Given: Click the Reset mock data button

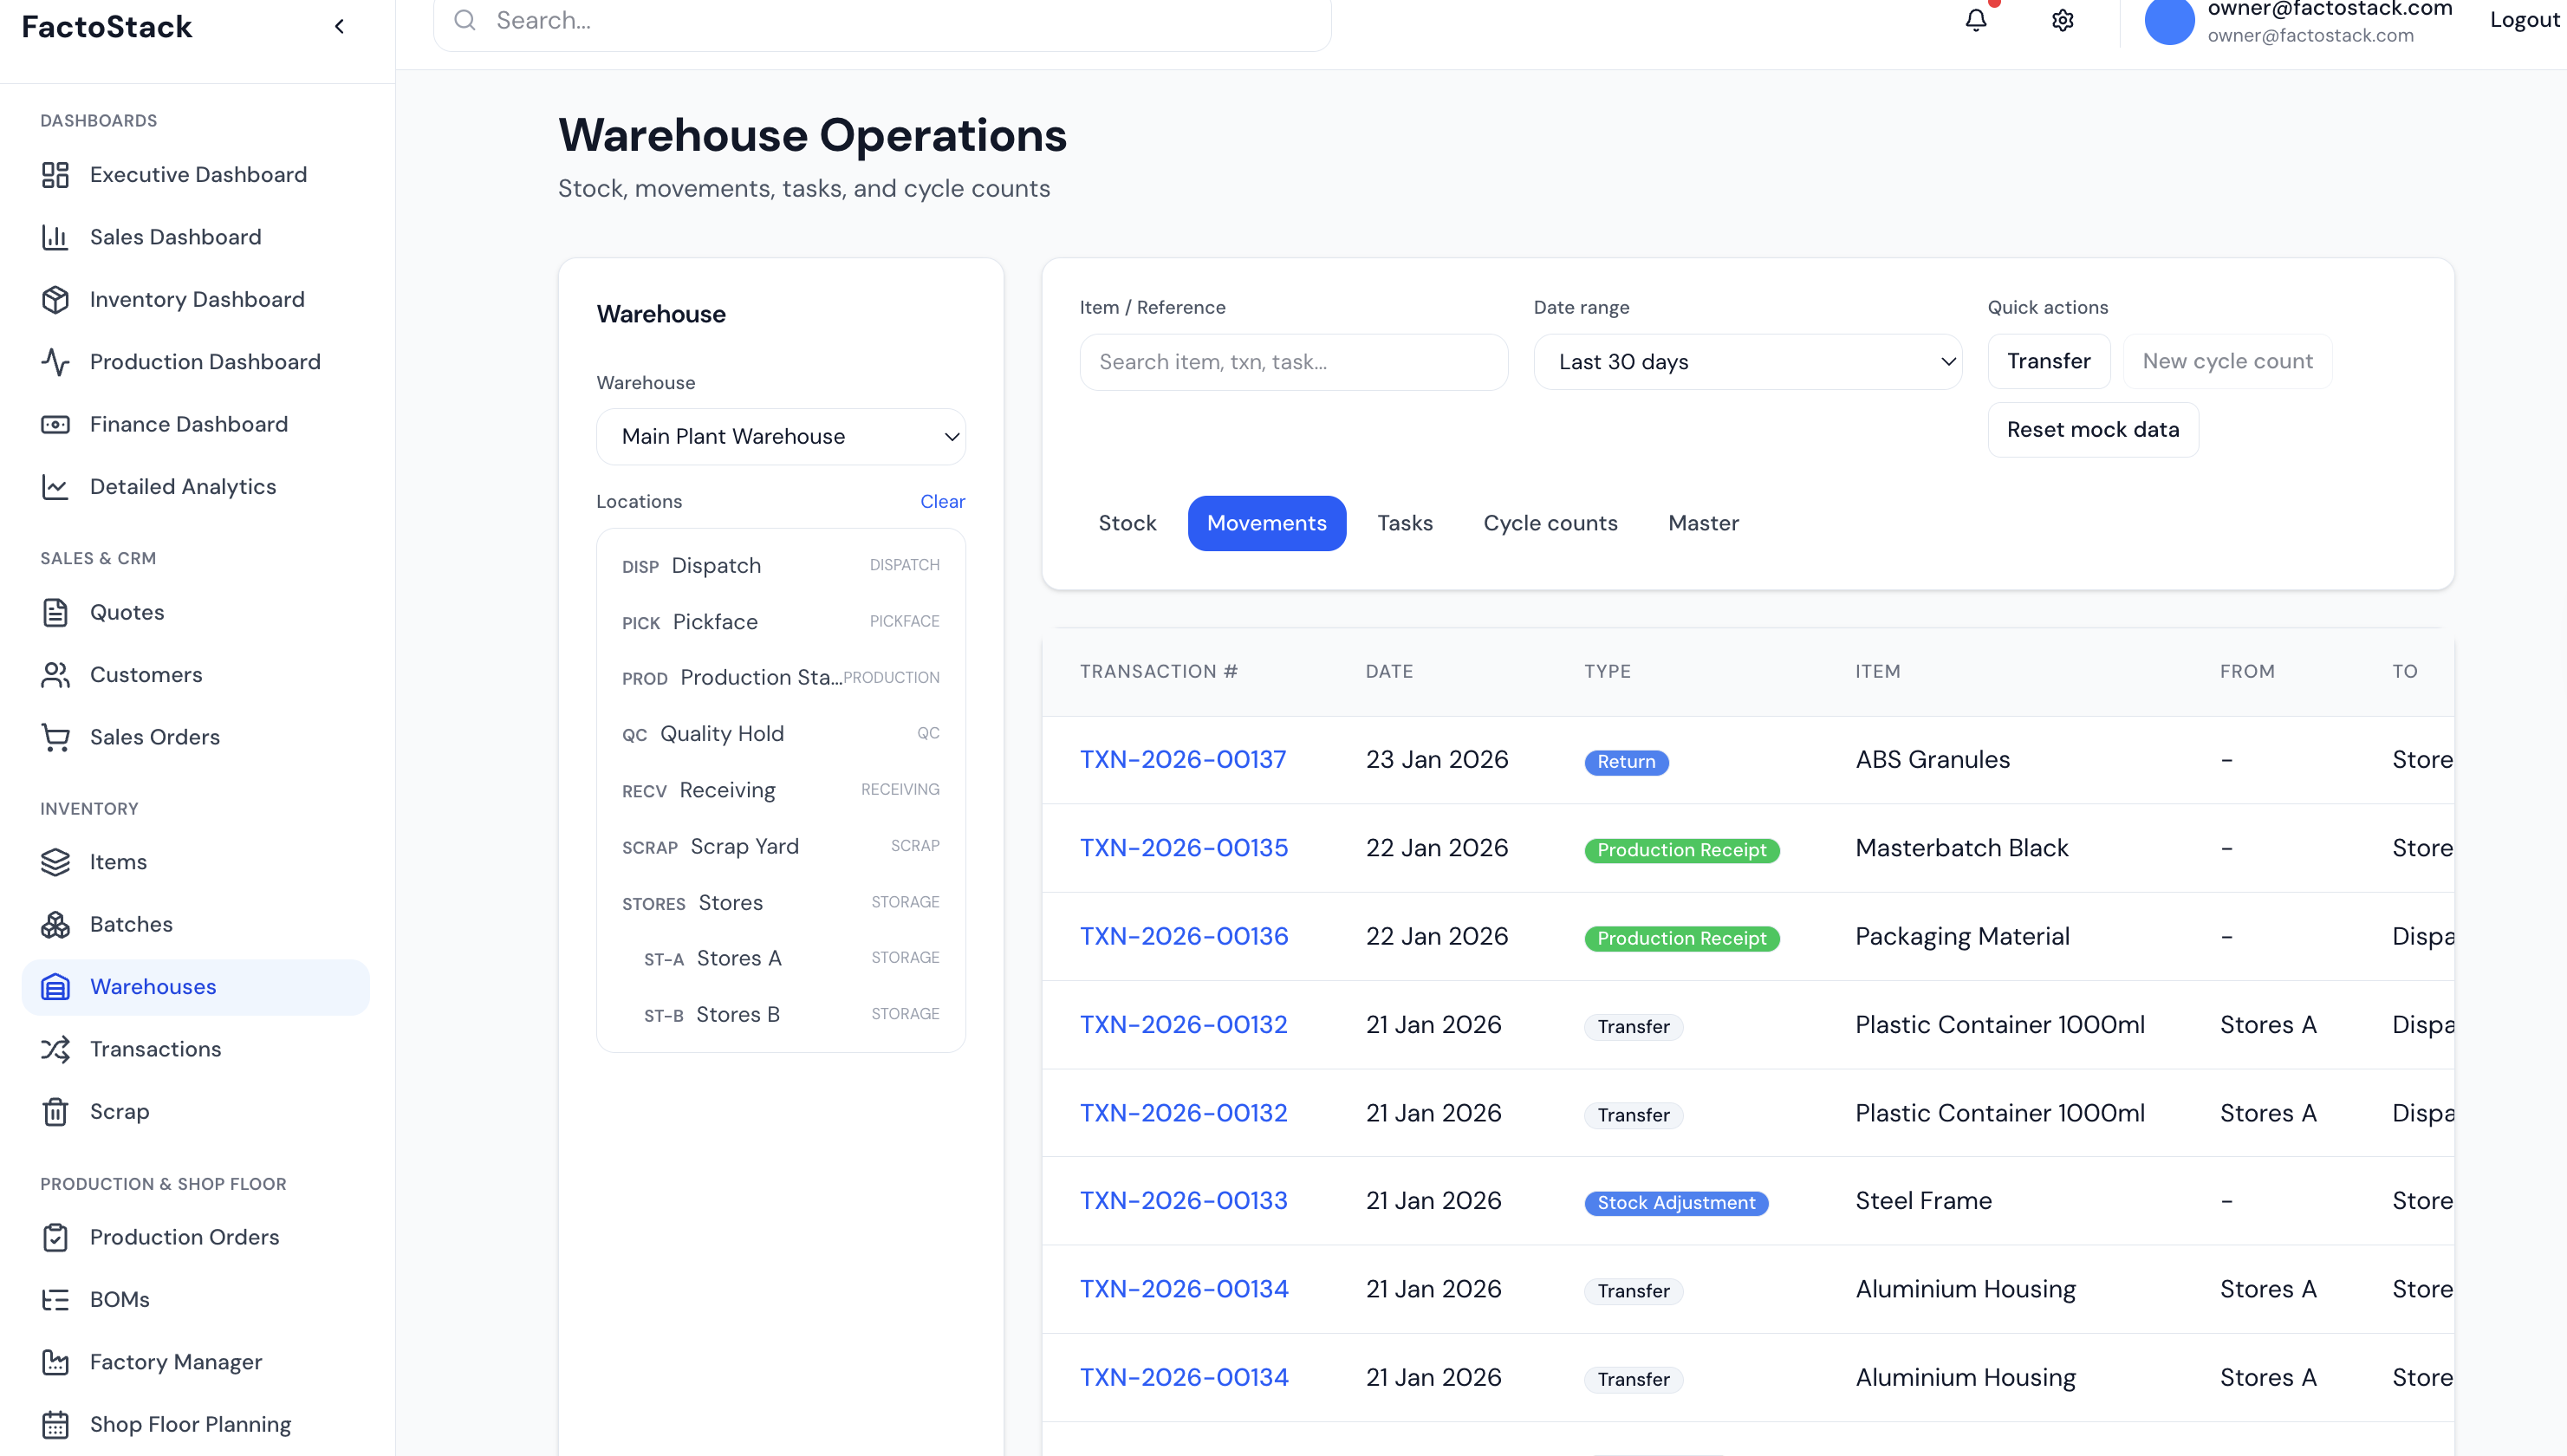Looking at the screenshot, I should [2092, 430].
